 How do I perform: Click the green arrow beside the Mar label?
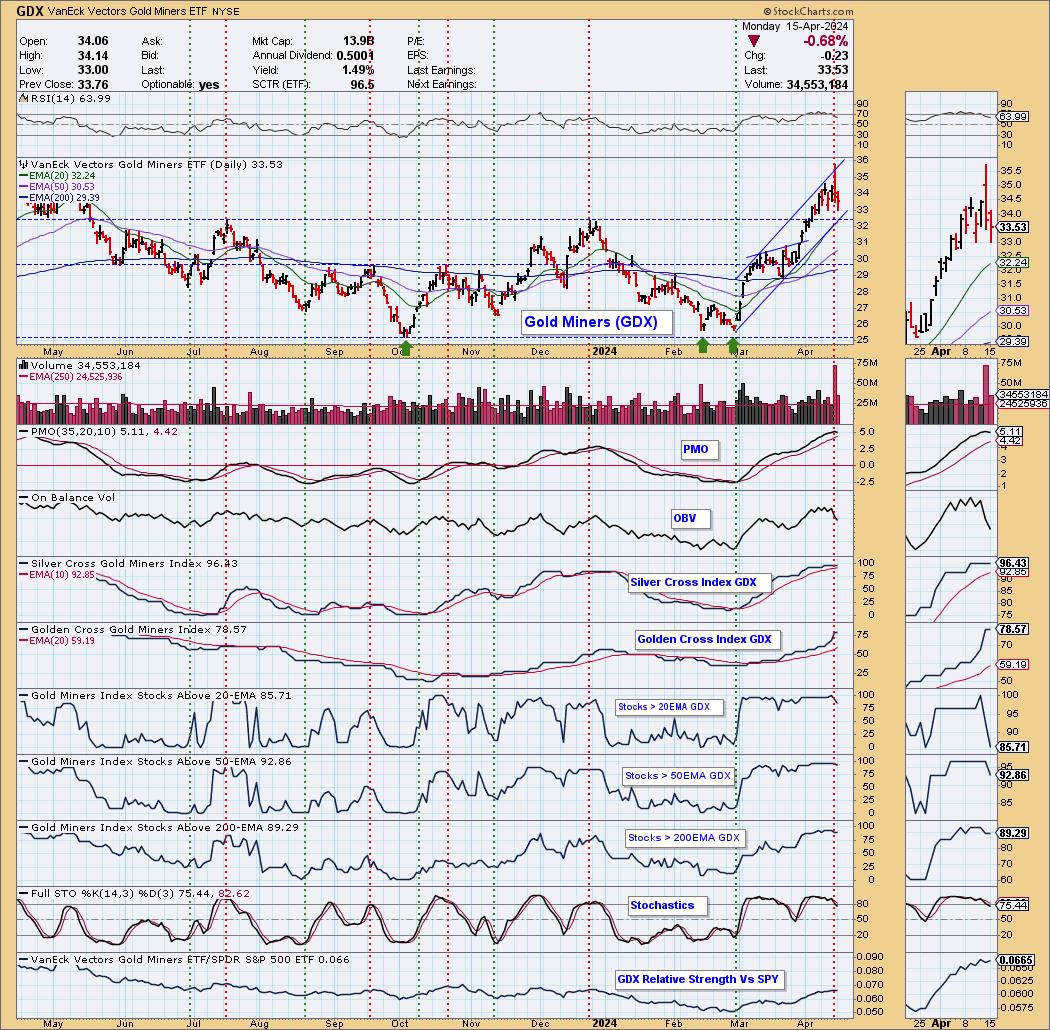click(x=733, y=345)
